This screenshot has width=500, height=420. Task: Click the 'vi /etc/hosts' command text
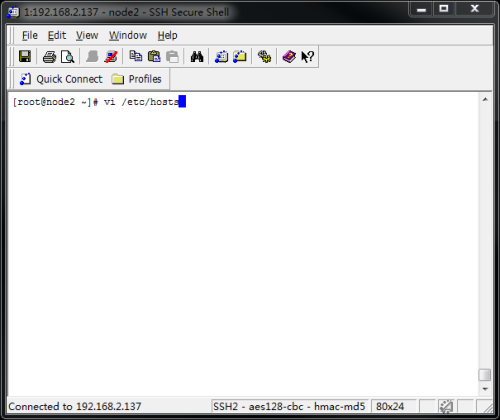click(x=141, y=102)
